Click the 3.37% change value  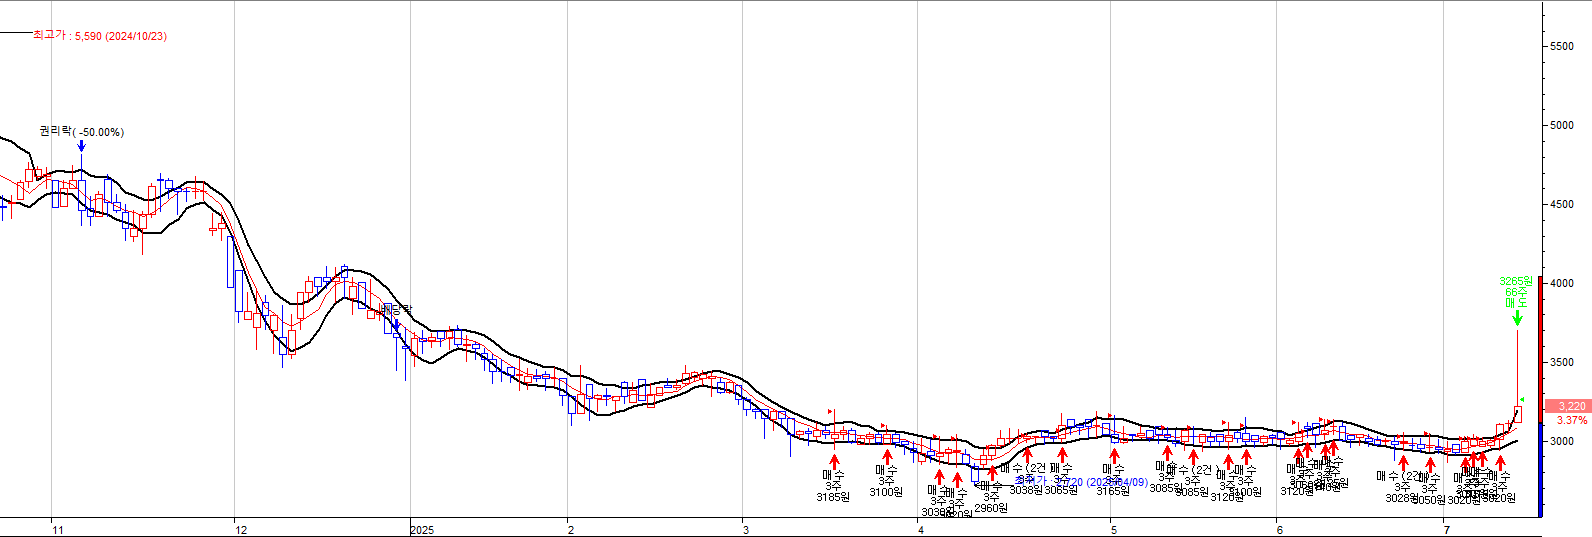tap(1572, 420)
